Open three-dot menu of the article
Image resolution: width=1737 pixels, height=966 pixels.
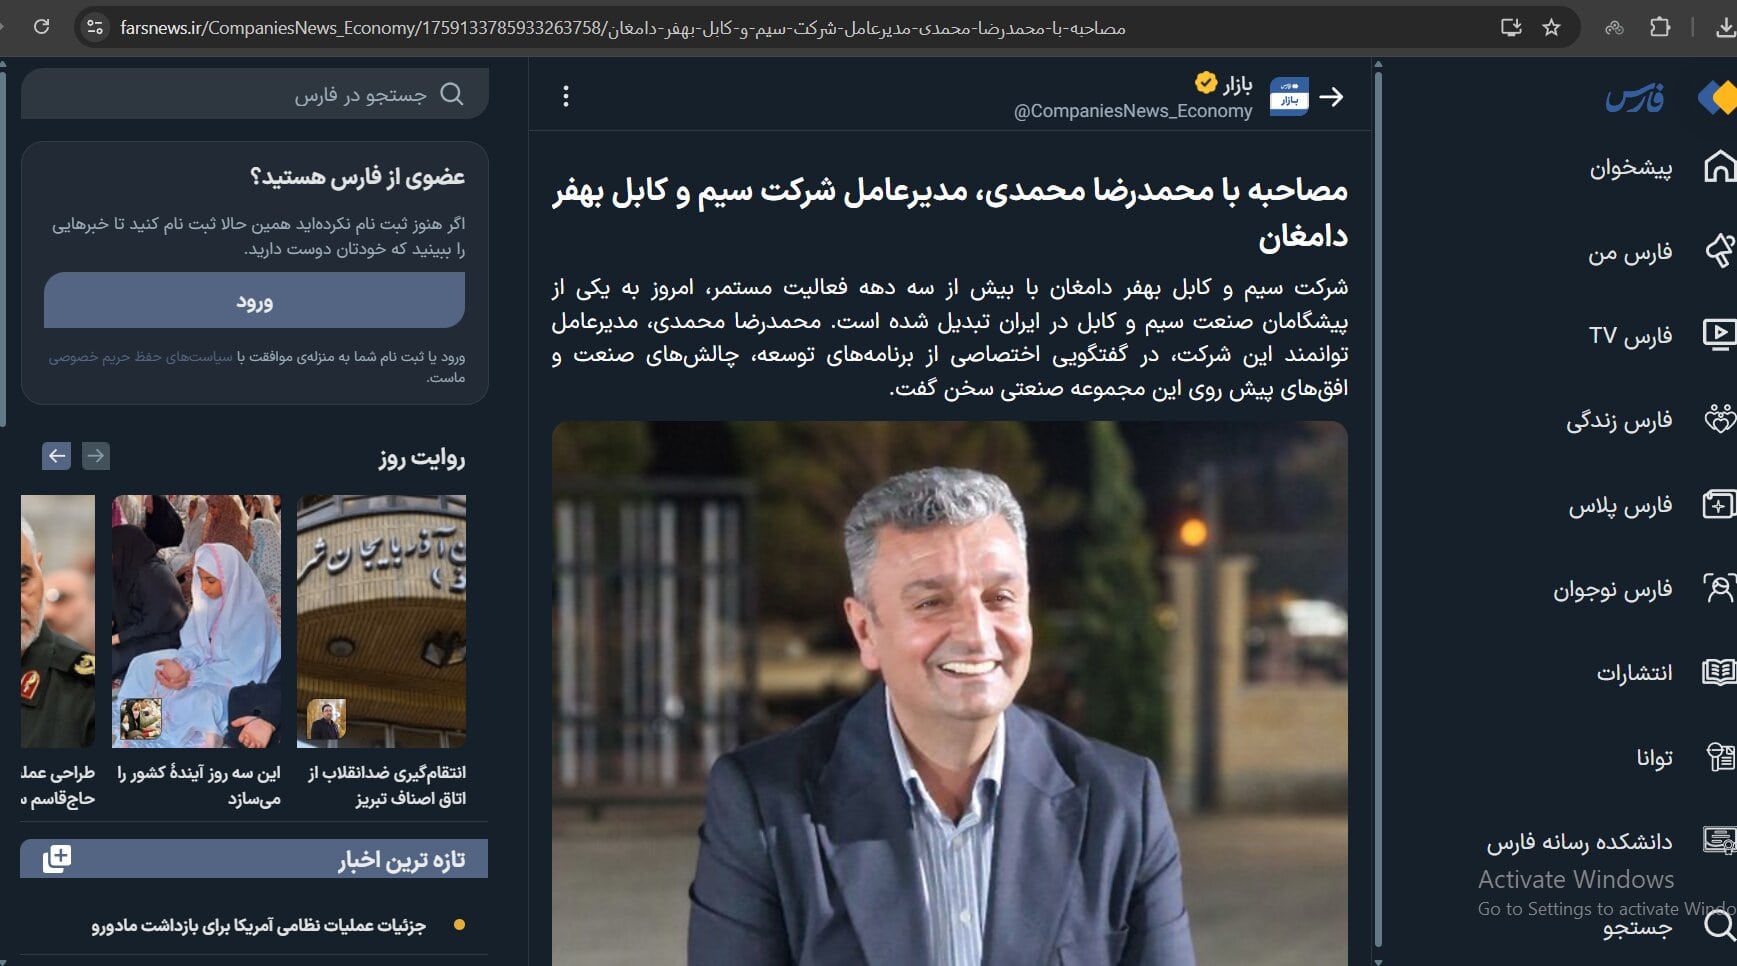tap(566, 96)
